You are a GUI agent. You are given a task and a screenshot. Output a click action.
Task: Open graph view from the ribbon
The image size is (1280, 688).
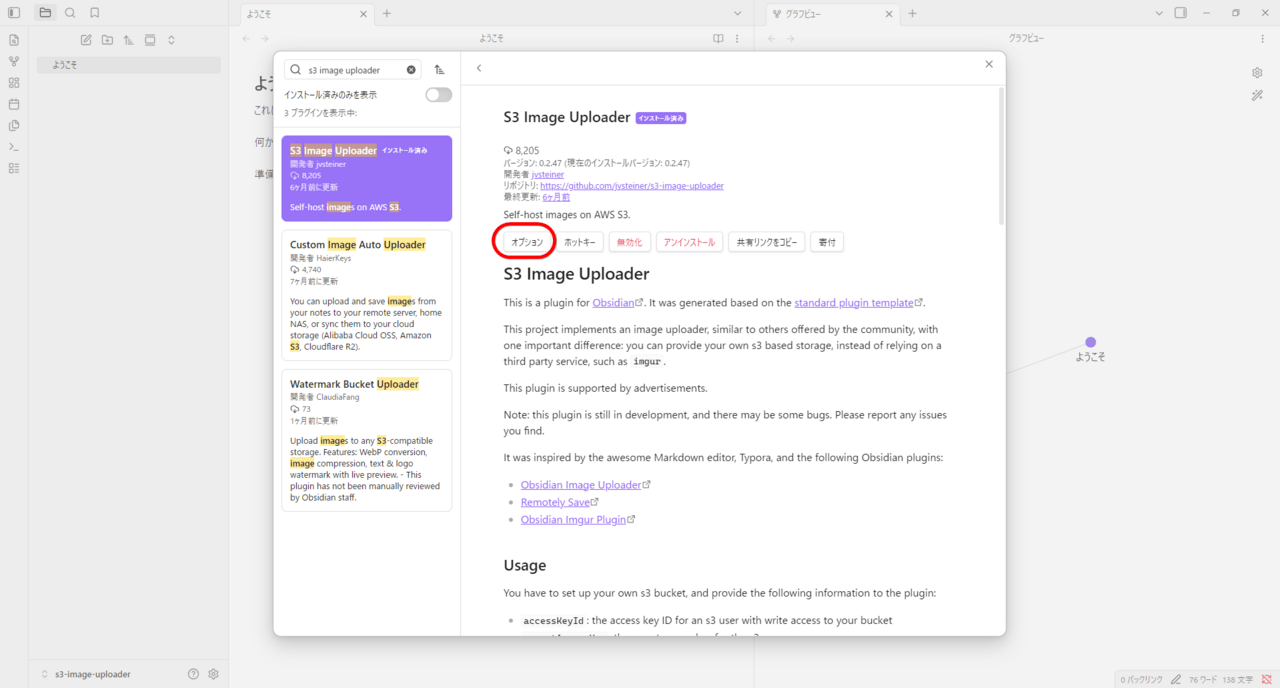14,61
